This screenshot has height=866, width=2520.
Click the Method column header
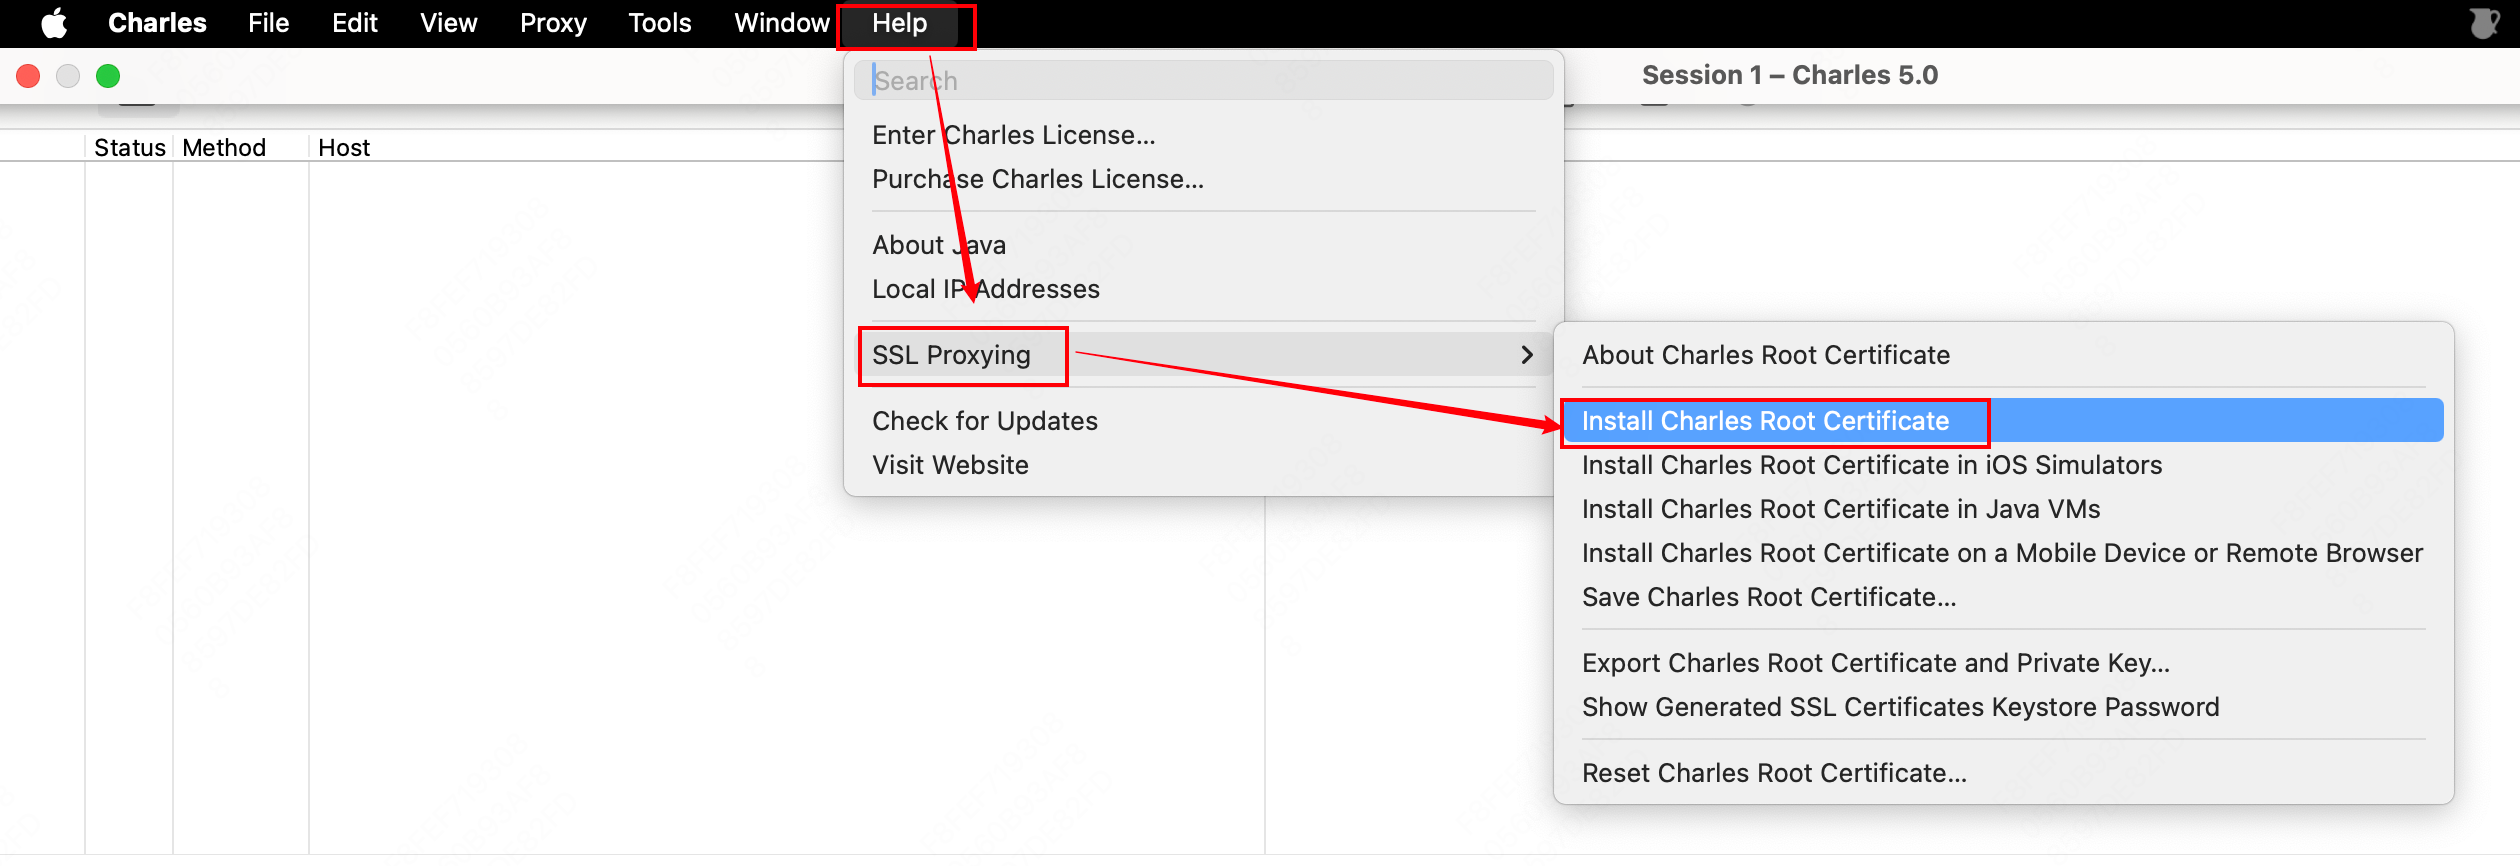click(241, 148)
